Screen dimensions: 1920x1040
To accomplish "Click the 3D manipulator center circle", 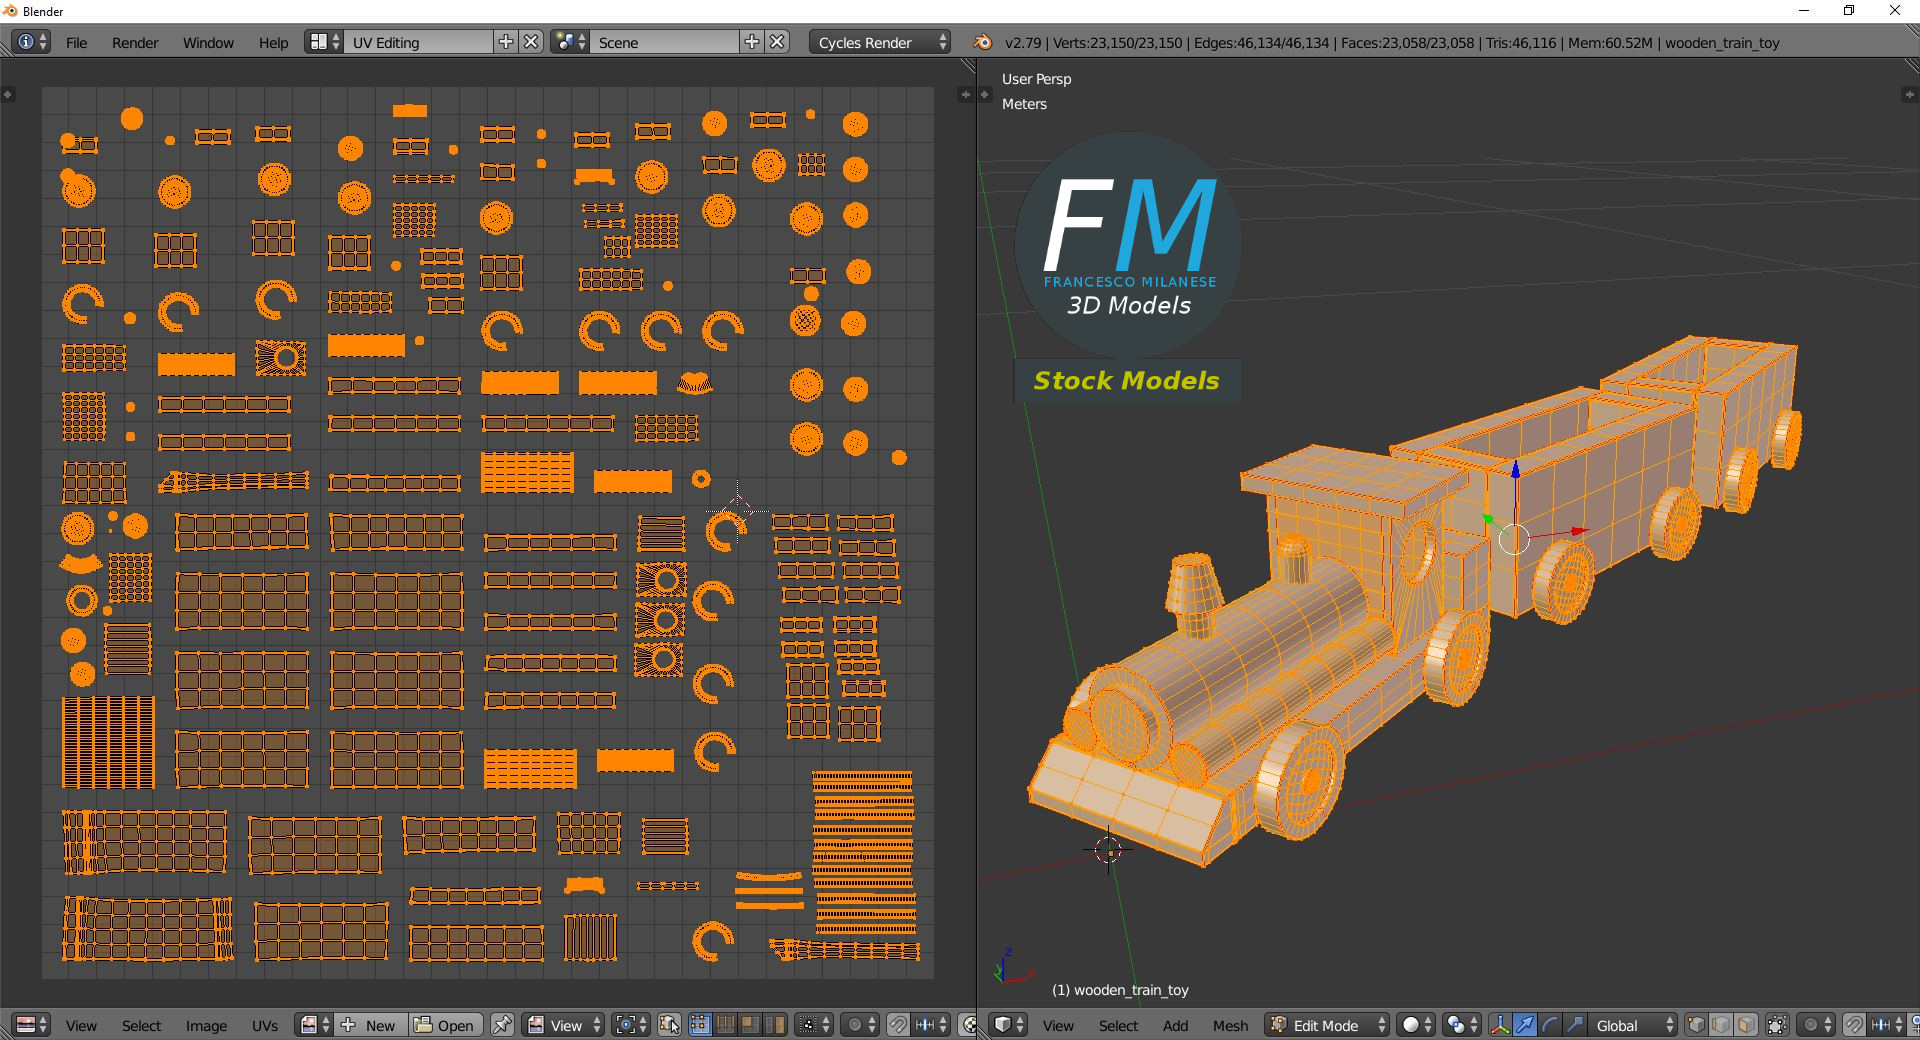I will pos(1514,539).
